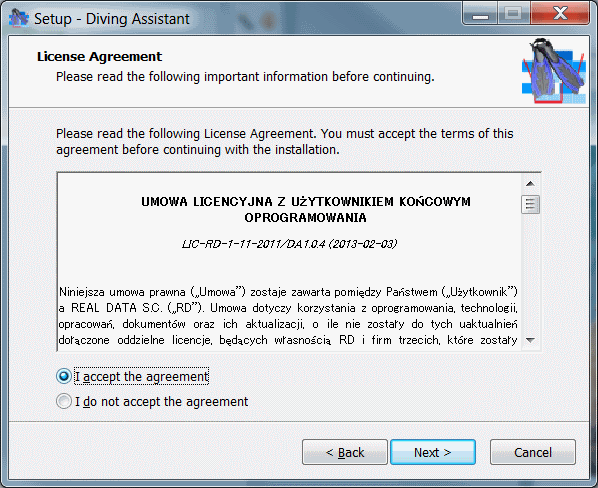Click license text scroll up arrow
598x488 pixels.
530,184
